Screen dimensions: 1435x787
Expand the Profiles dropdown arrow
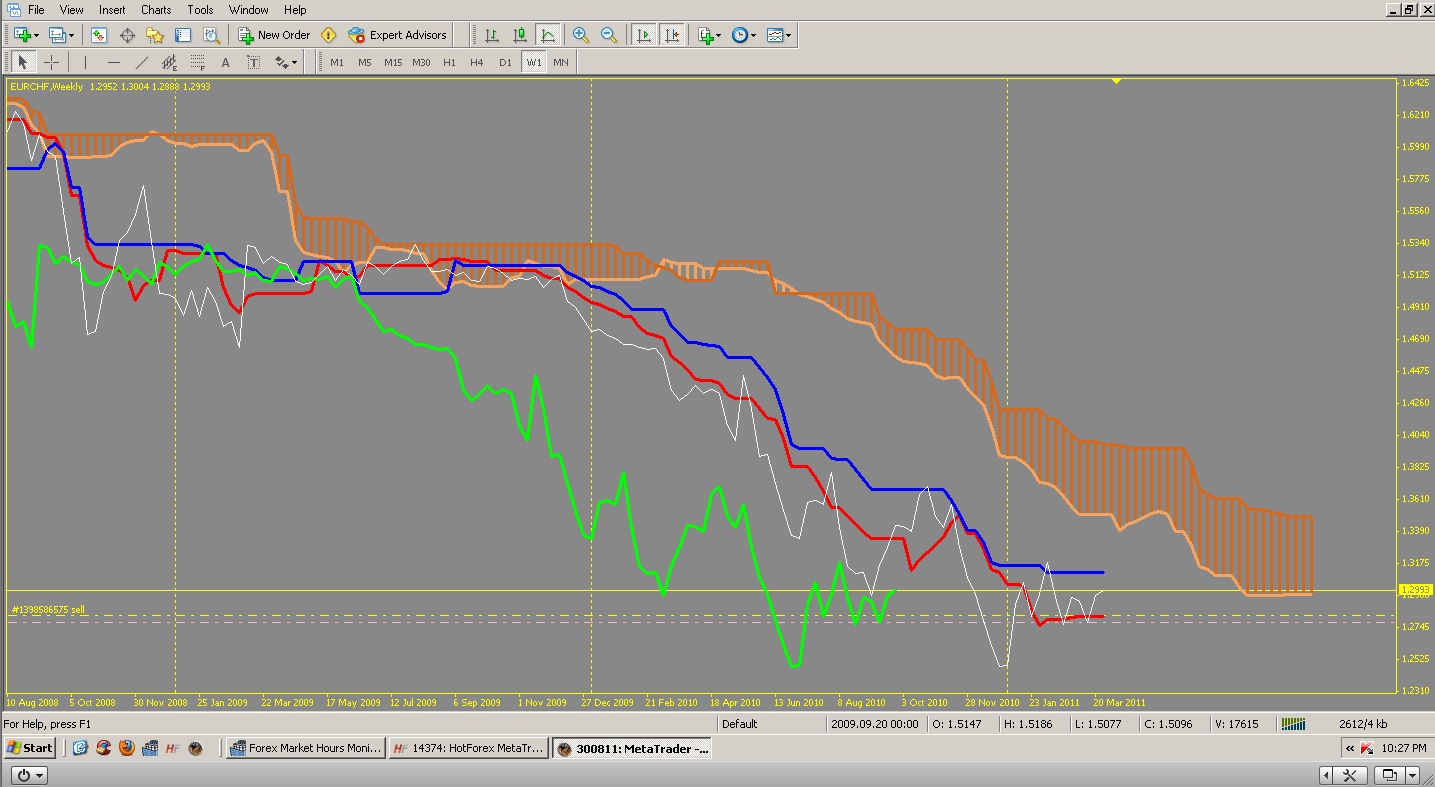click(x=71, y=35)
